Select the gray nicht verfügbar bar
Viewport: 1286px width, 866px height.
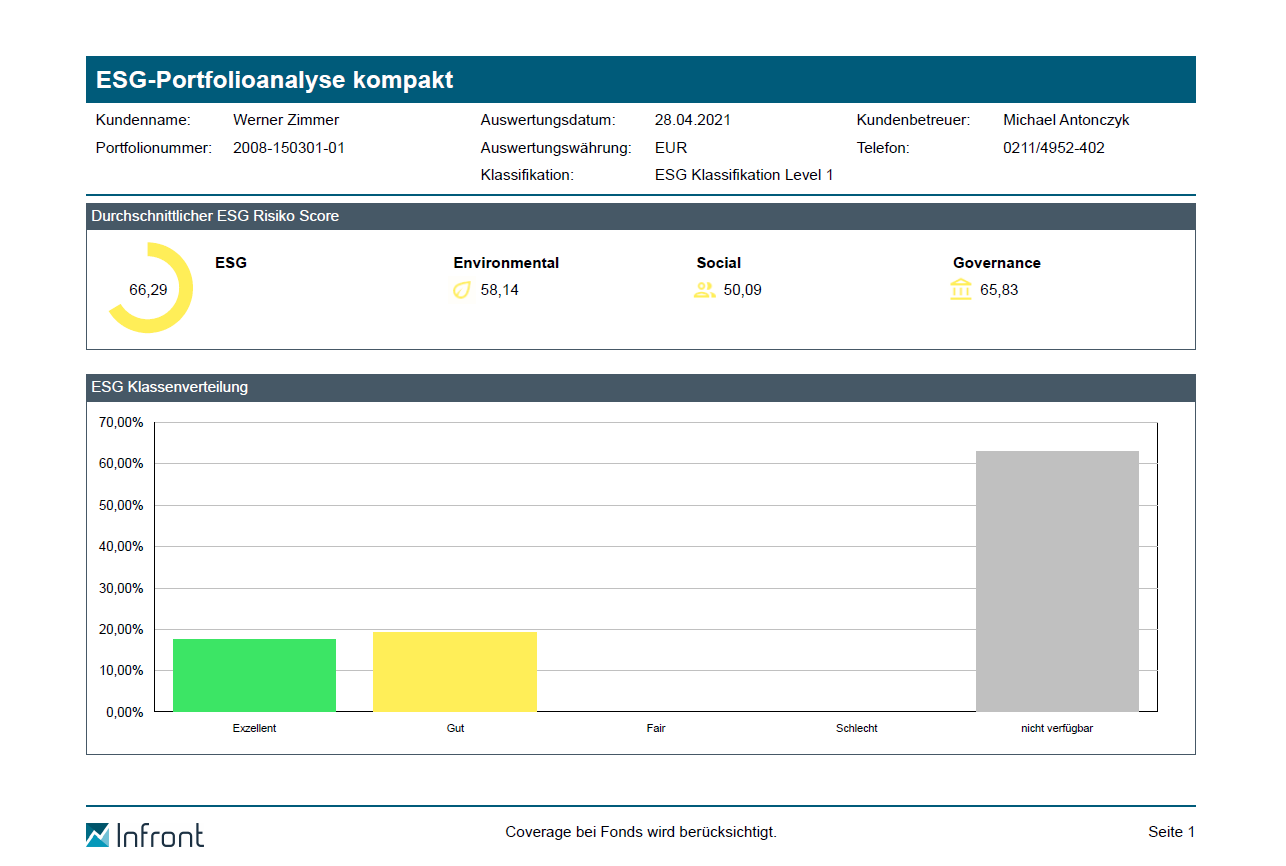pos(1057,581)
